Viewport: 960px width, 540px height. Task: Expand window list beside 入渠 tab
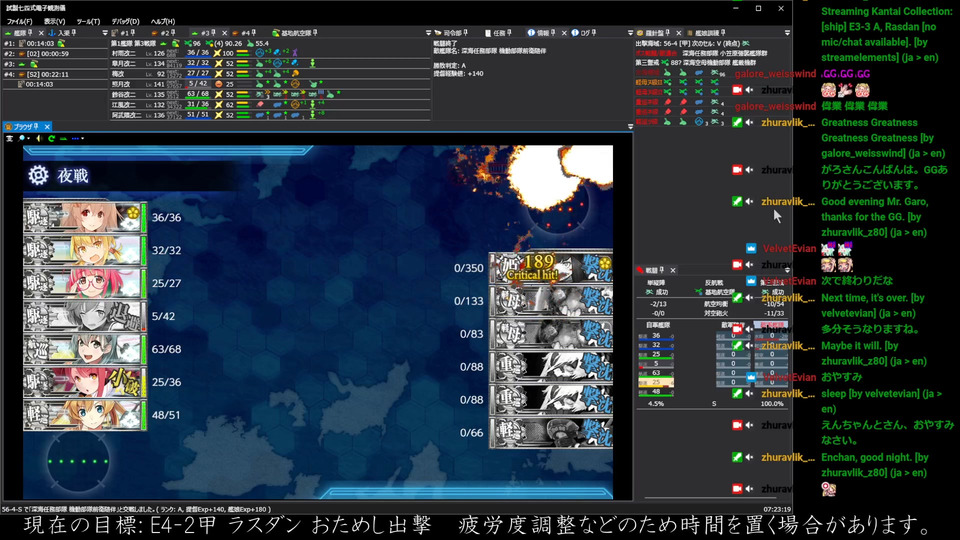[x=105, y=33]
